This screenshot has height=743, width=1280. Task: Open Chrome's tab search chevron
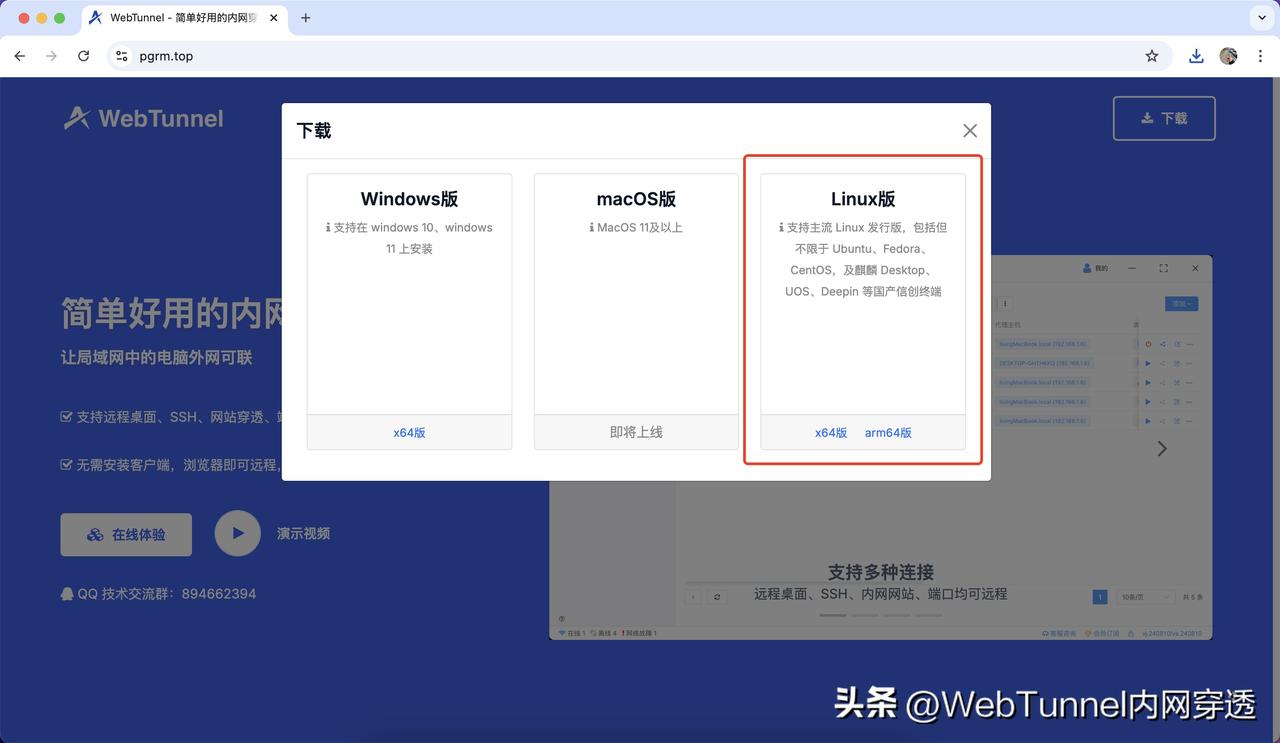point(1261,17)
